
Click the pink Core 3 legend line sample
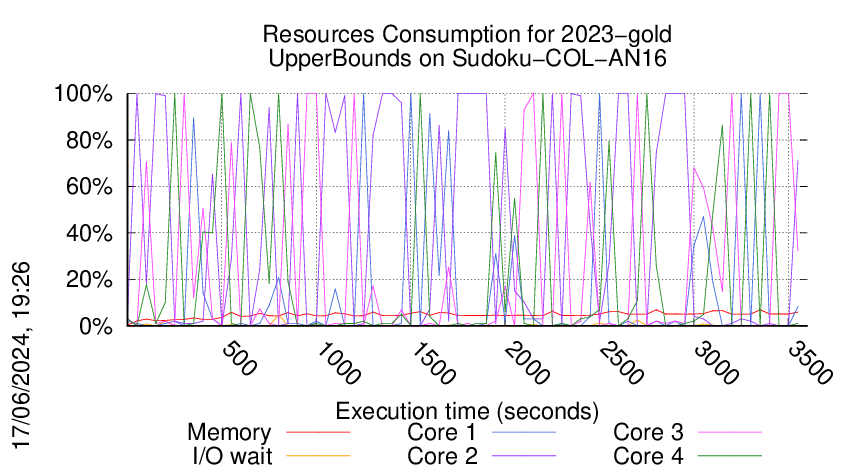(730, 432)
